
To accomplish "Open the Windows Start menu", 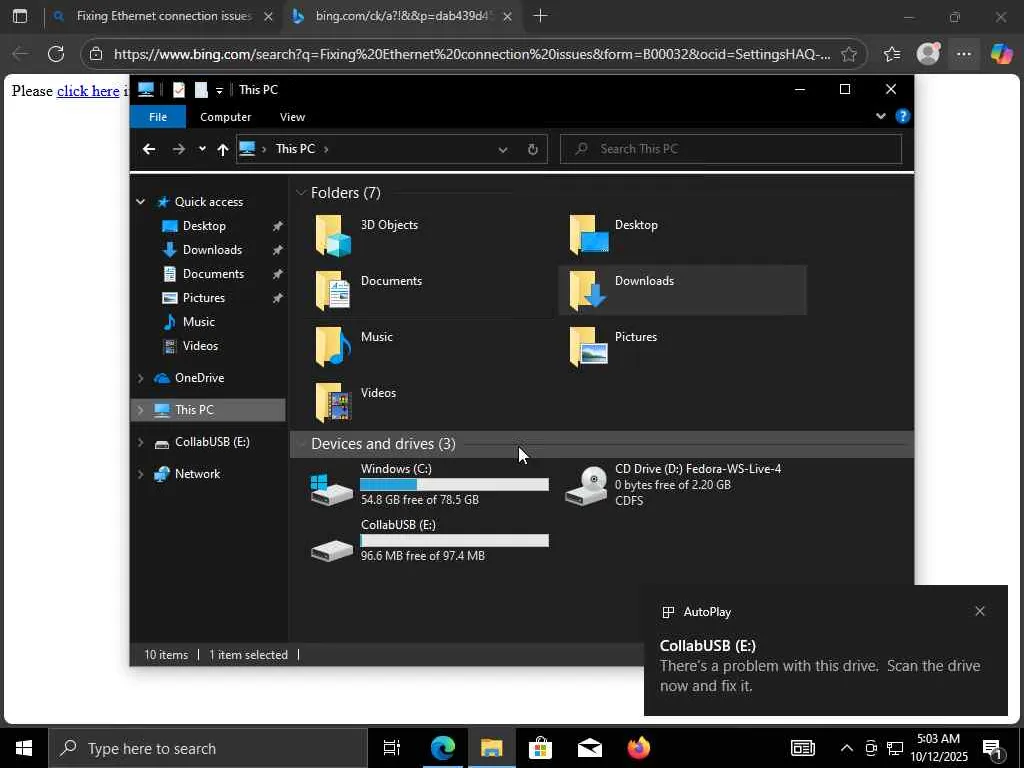I will click(24, 748).
